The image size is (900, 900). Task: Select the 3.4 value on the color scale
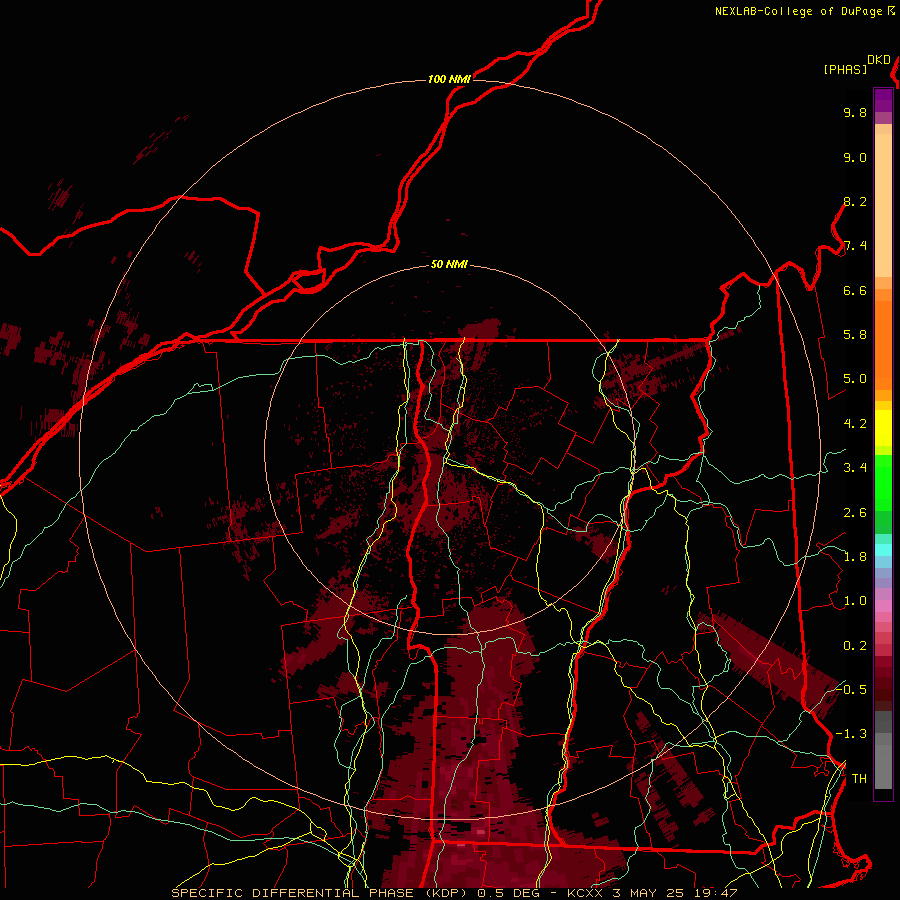pyautogui.click(x=855, y=468)
